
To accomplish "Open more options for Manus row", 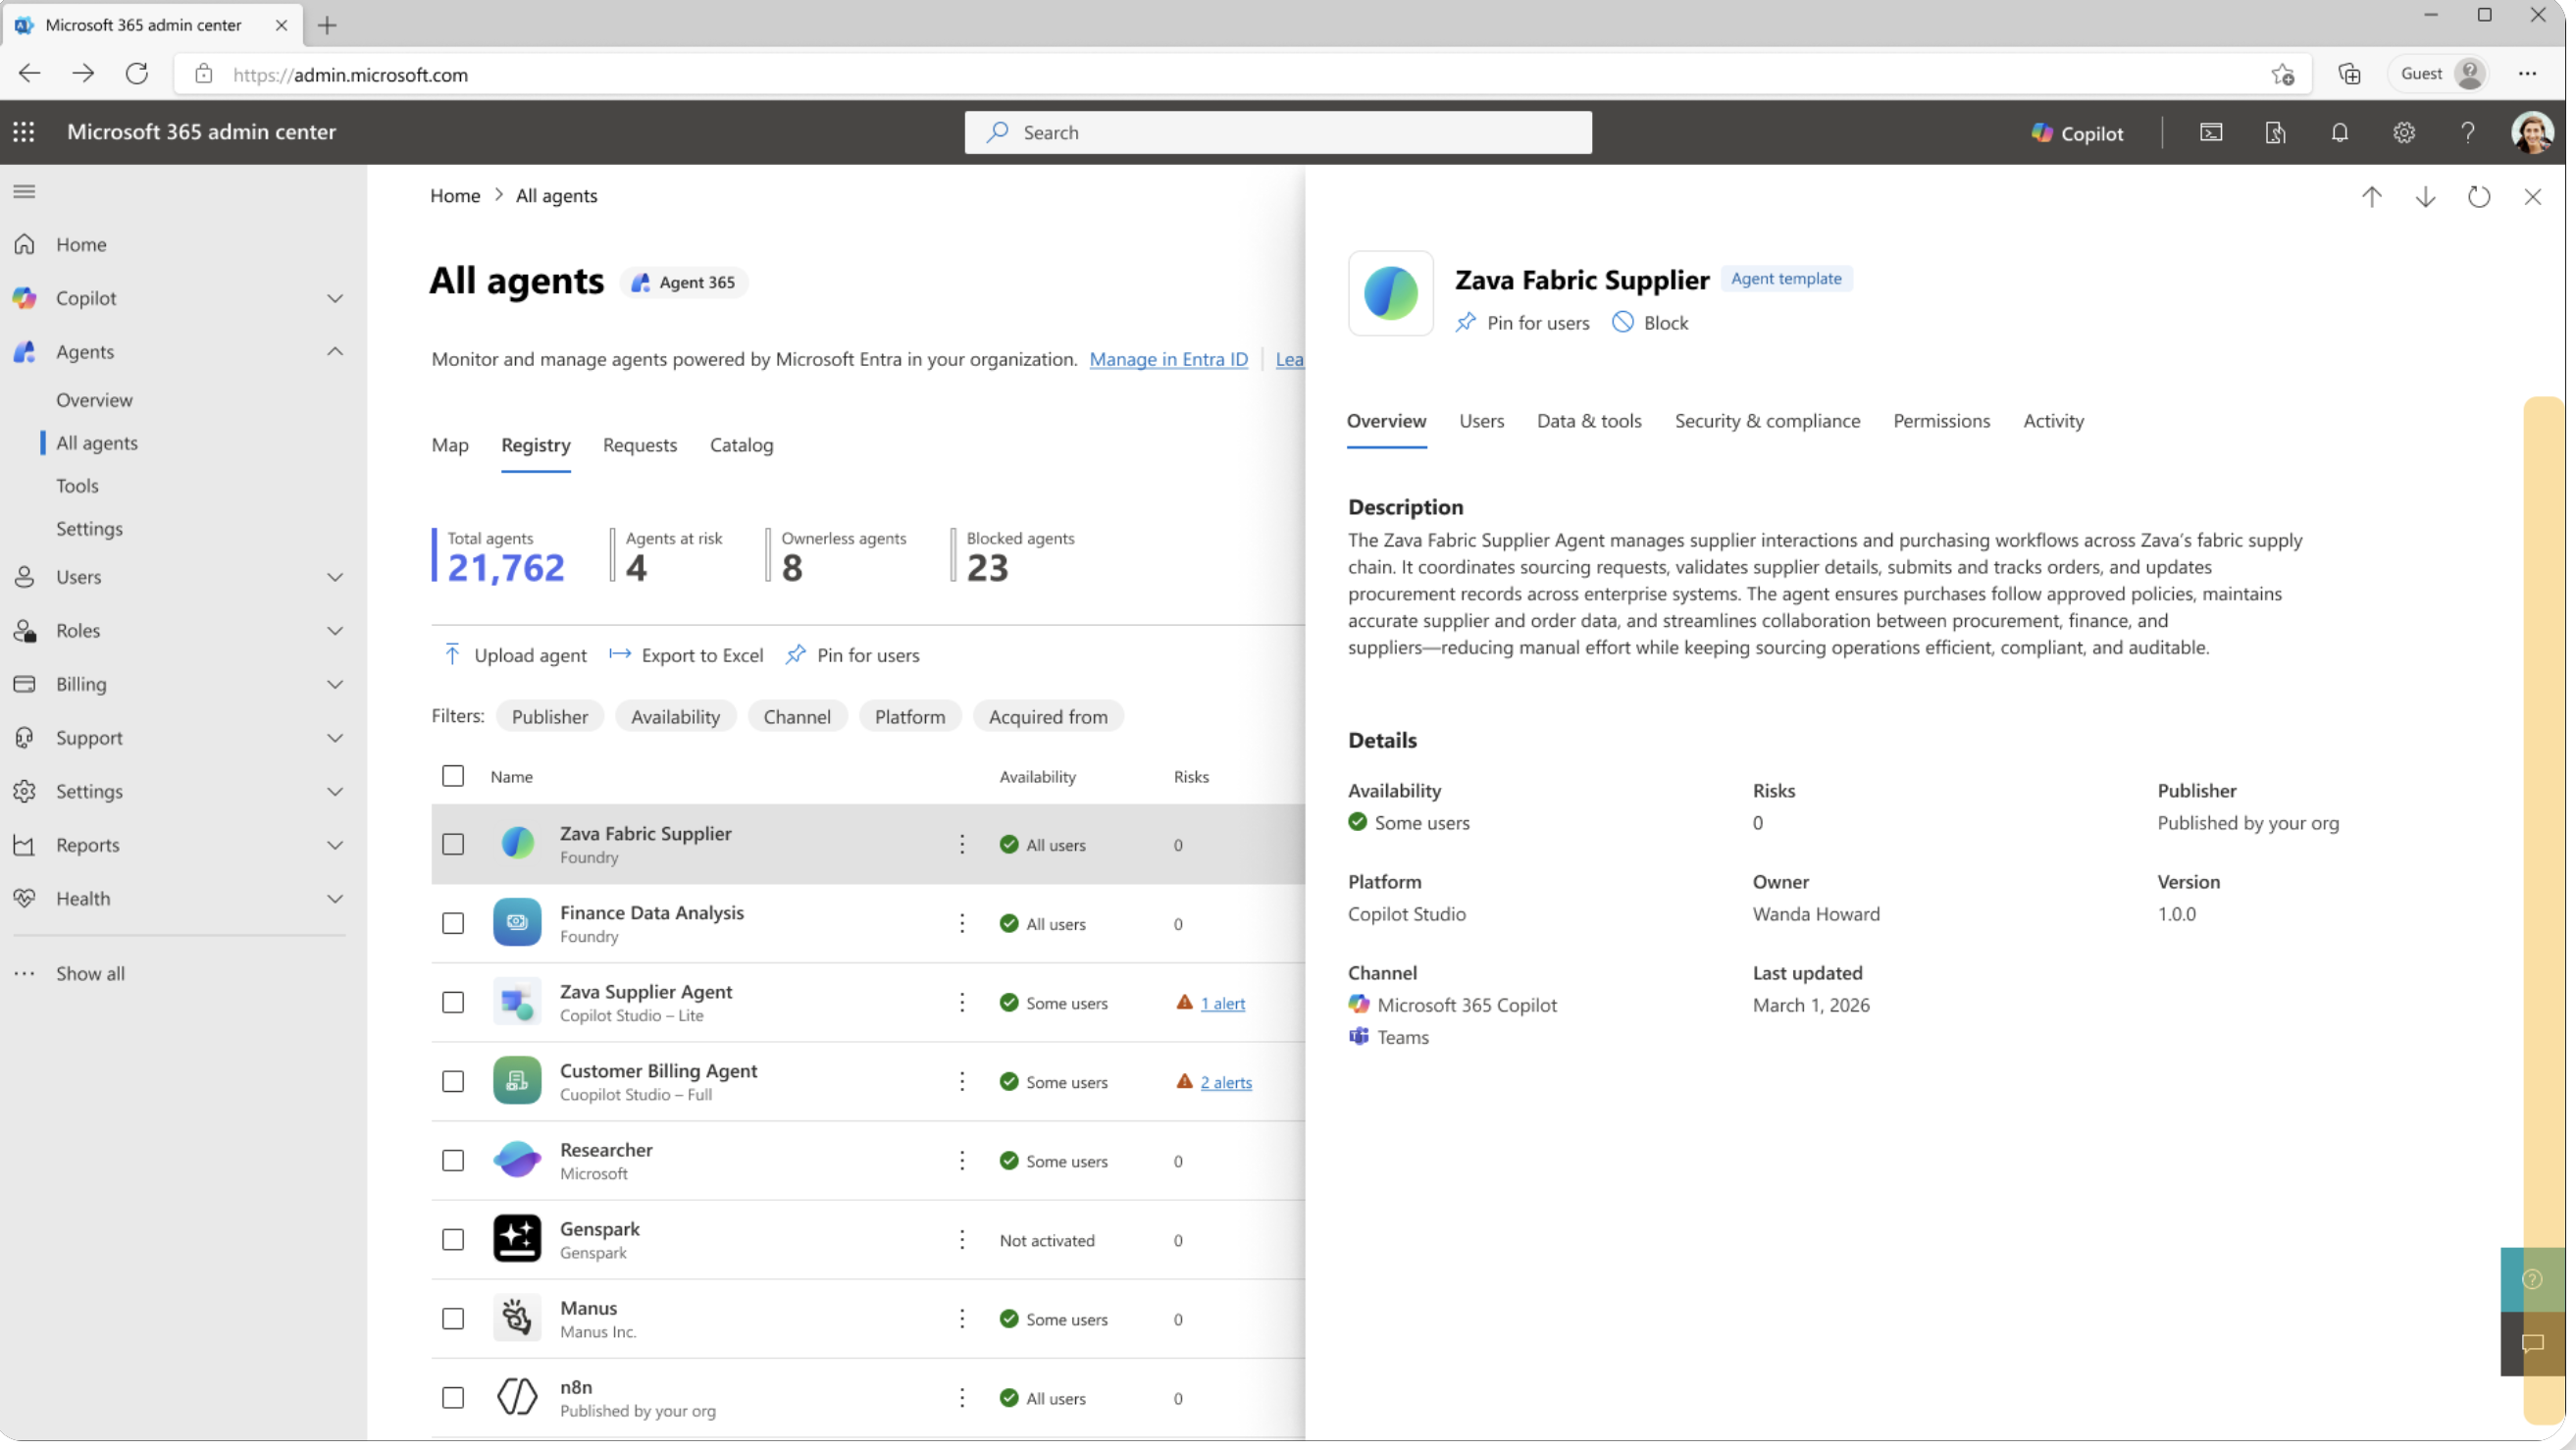I will tap(962, 1318).
